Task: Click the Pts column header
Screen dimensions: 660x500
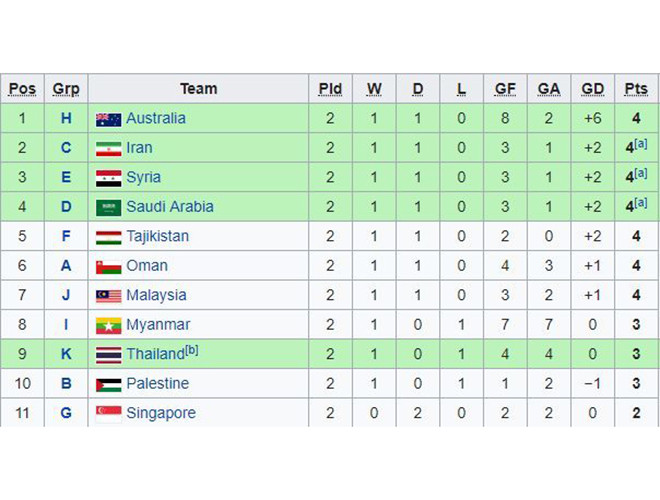Action: (x=635, y=89)
